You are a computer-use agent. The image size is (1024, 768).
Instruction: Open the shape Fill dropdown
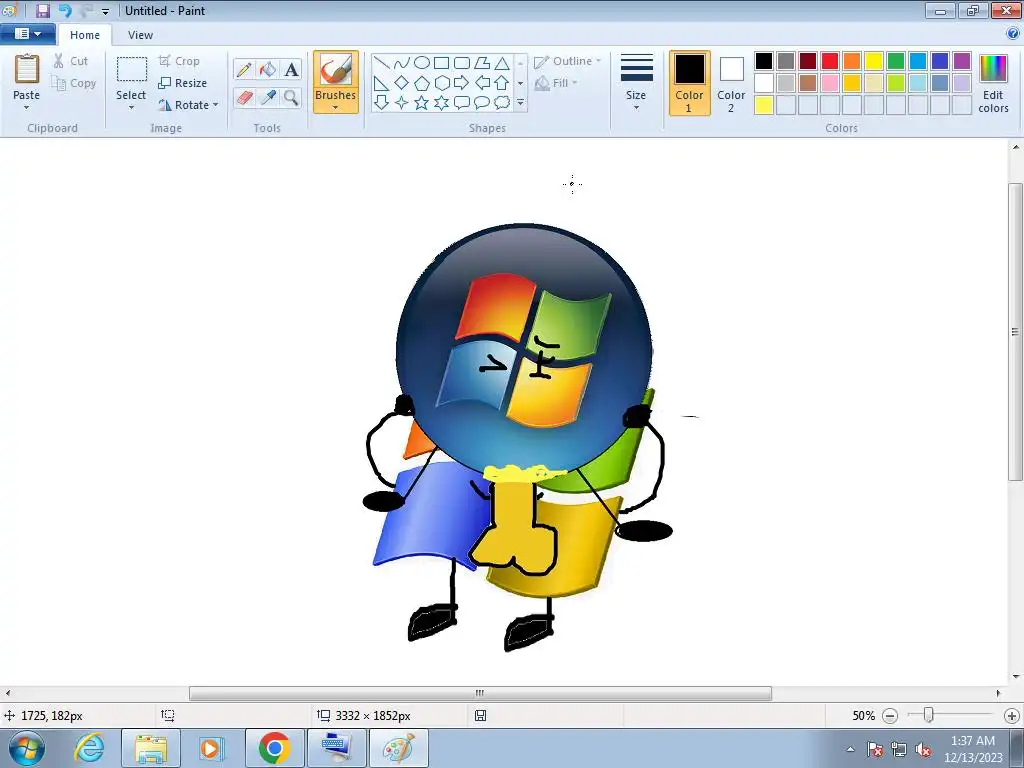[x=556, y=83]
